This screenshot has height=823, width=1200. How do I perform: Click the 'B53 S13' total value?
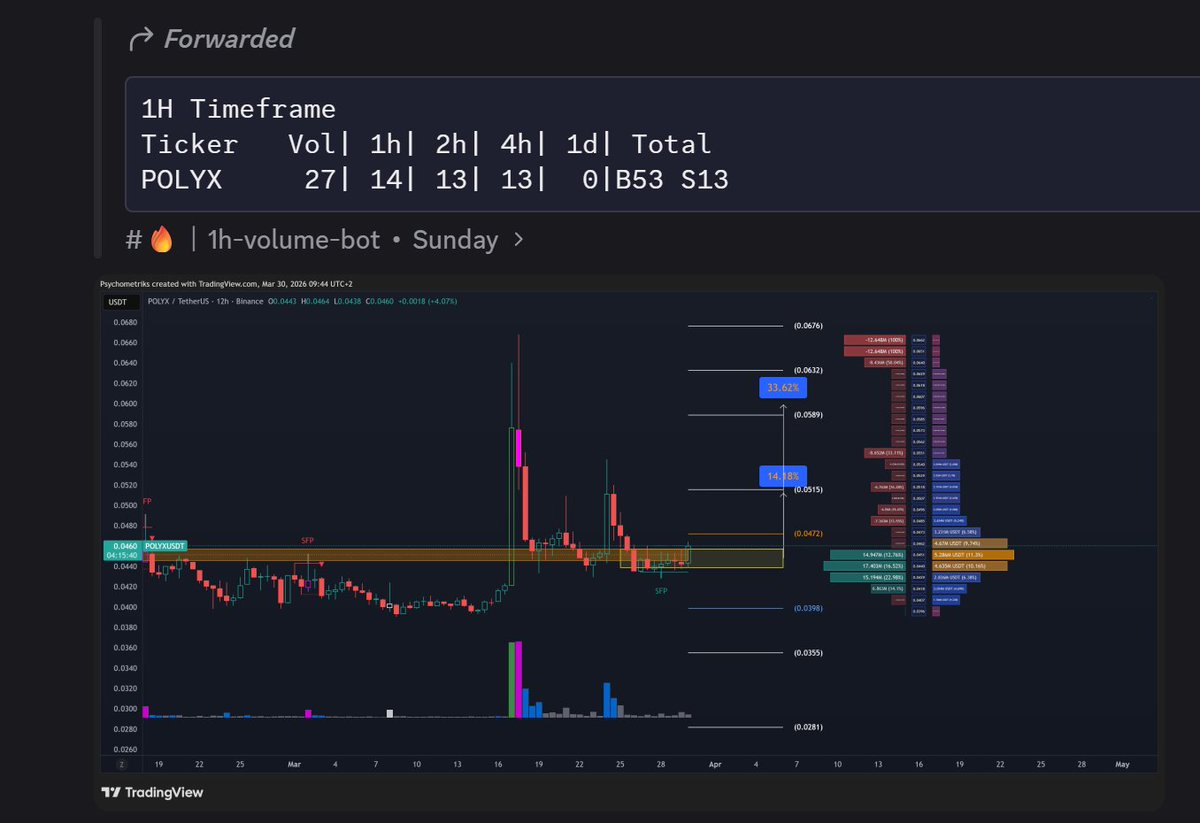[x=672, y=180]
